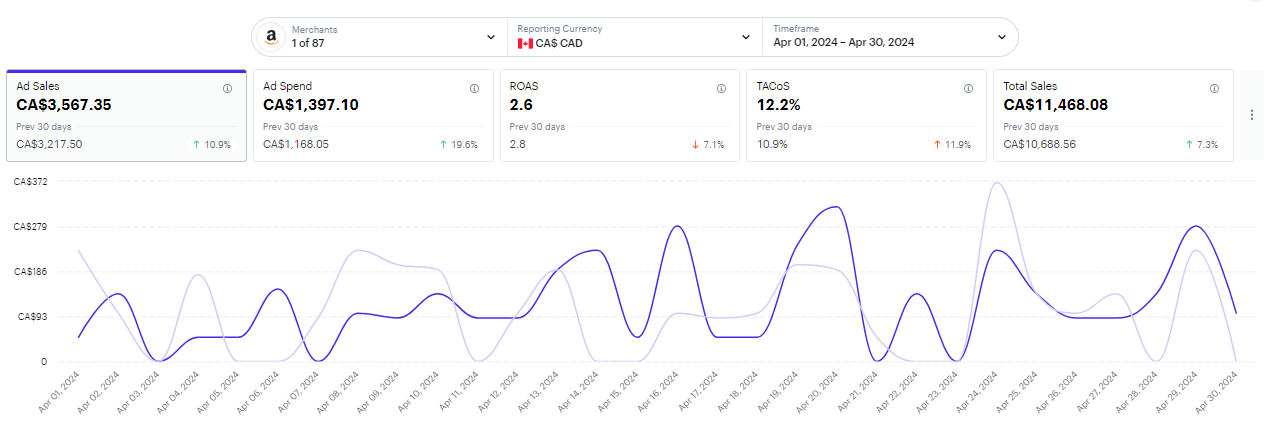Click the 12.2% TACoS value

pos(781,105)
